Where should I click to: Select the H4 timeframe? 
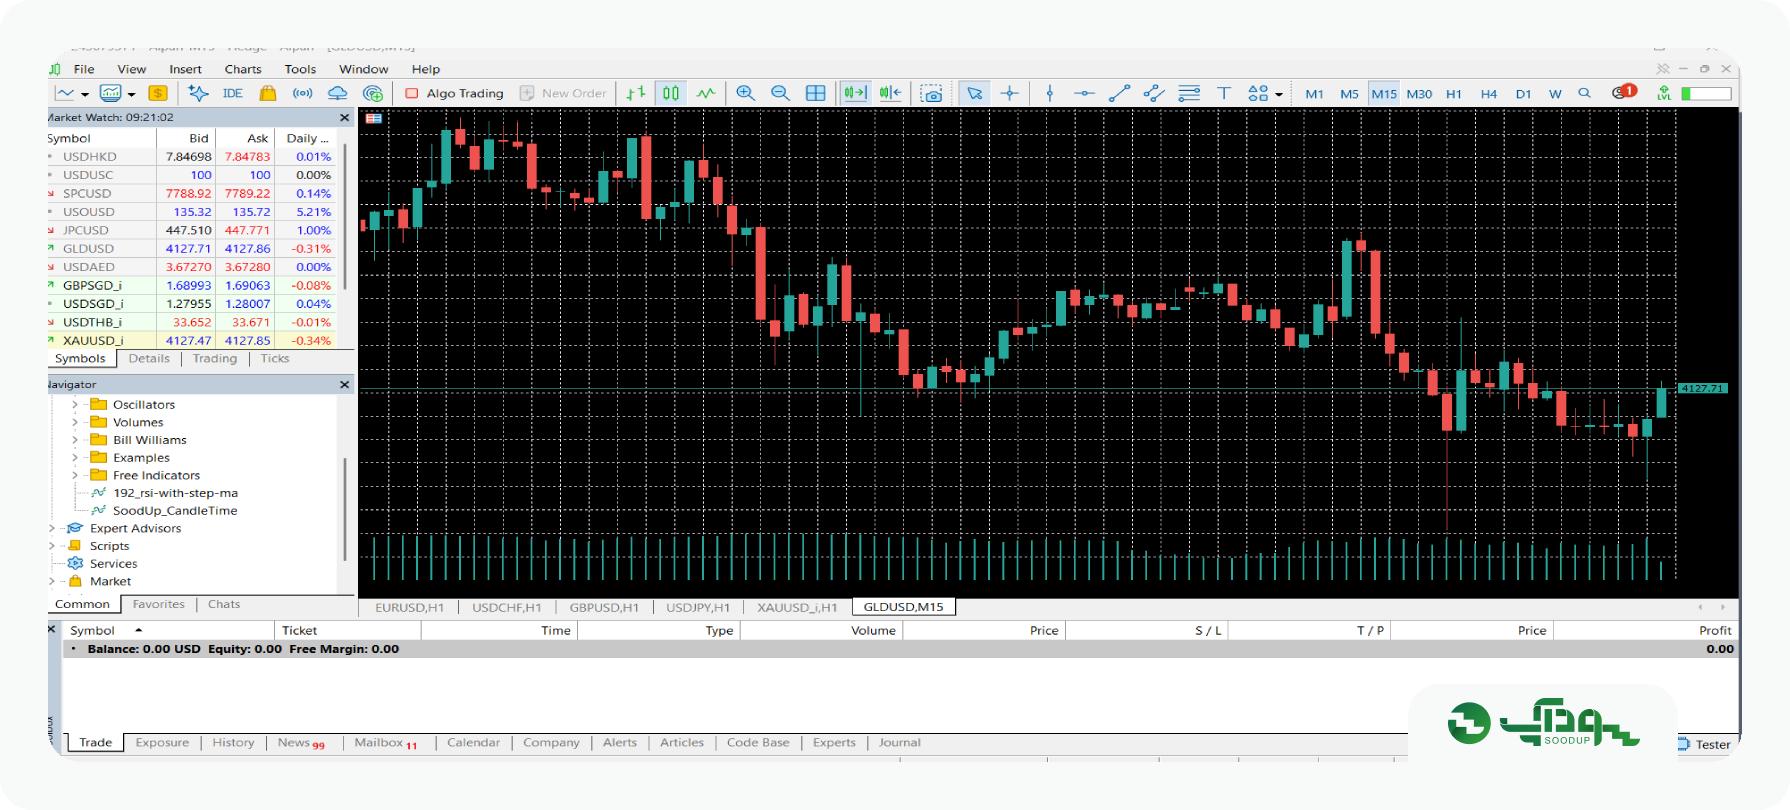click(x=1488, y=94)
